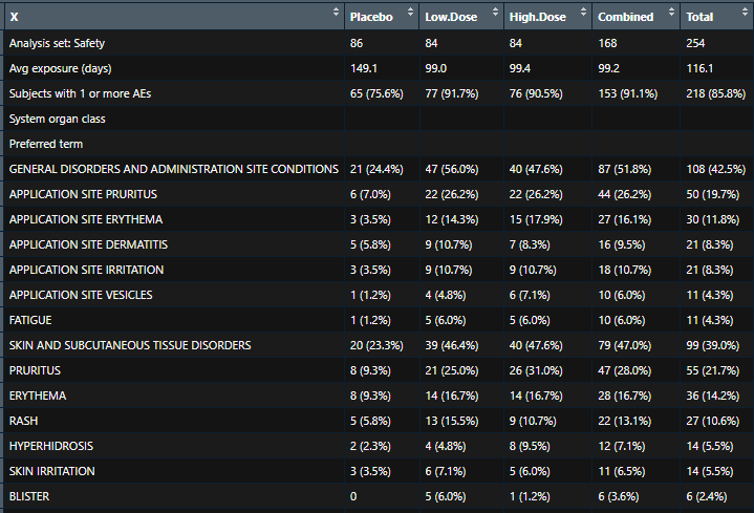This screenshot has width=754, height=513.
Task: Click the 'SKIN AND SUBCUTANEOUS TISSUE DISORDERS' row
Action: [x=130, y=345]
